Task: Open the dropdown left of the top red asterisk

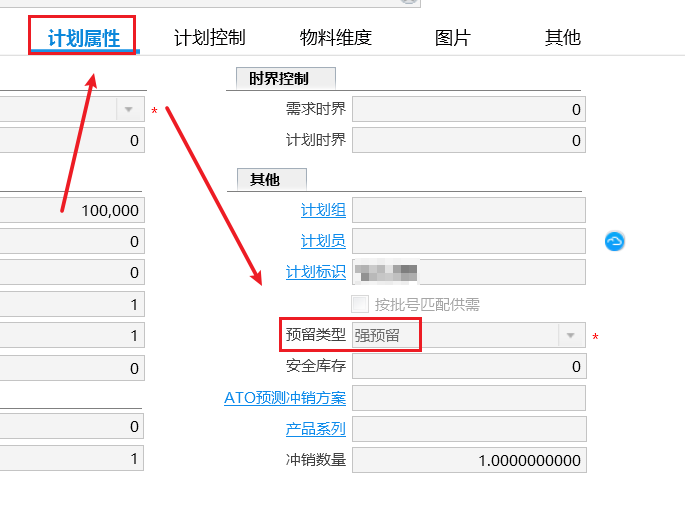Action: point(129,109)
